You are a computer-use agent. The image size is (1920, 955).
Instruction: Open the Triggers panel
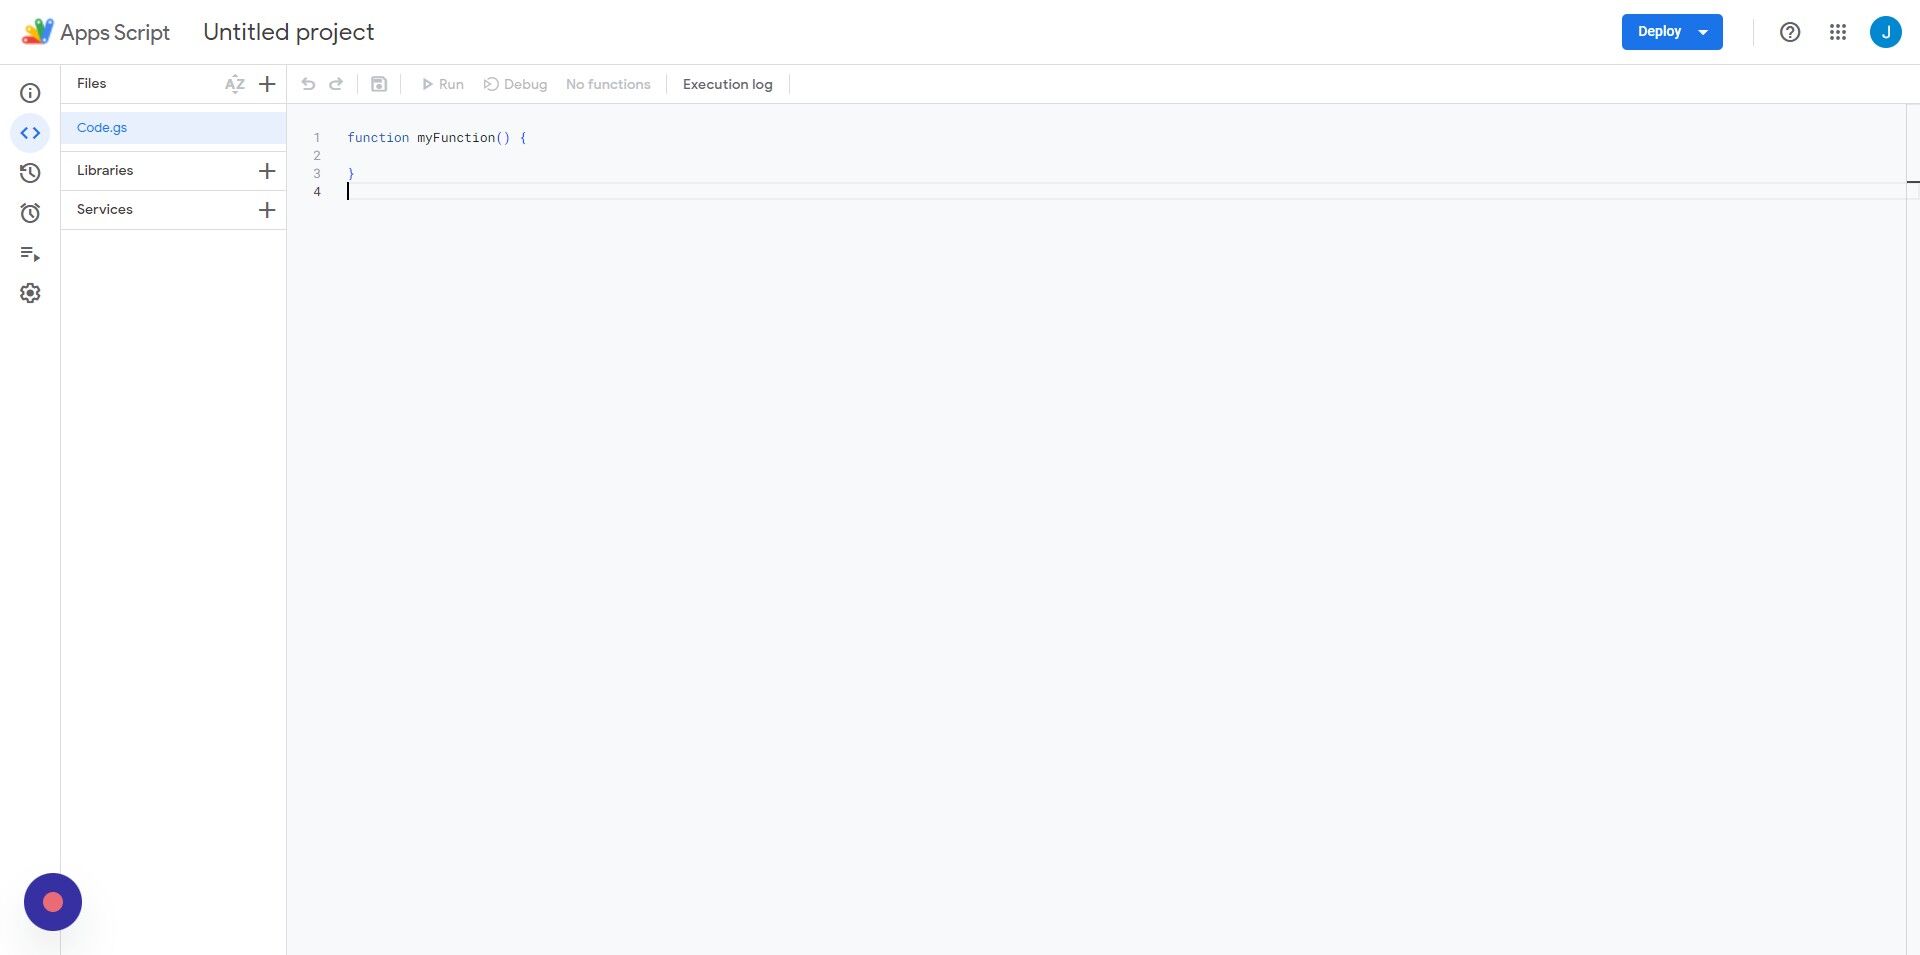30,212
